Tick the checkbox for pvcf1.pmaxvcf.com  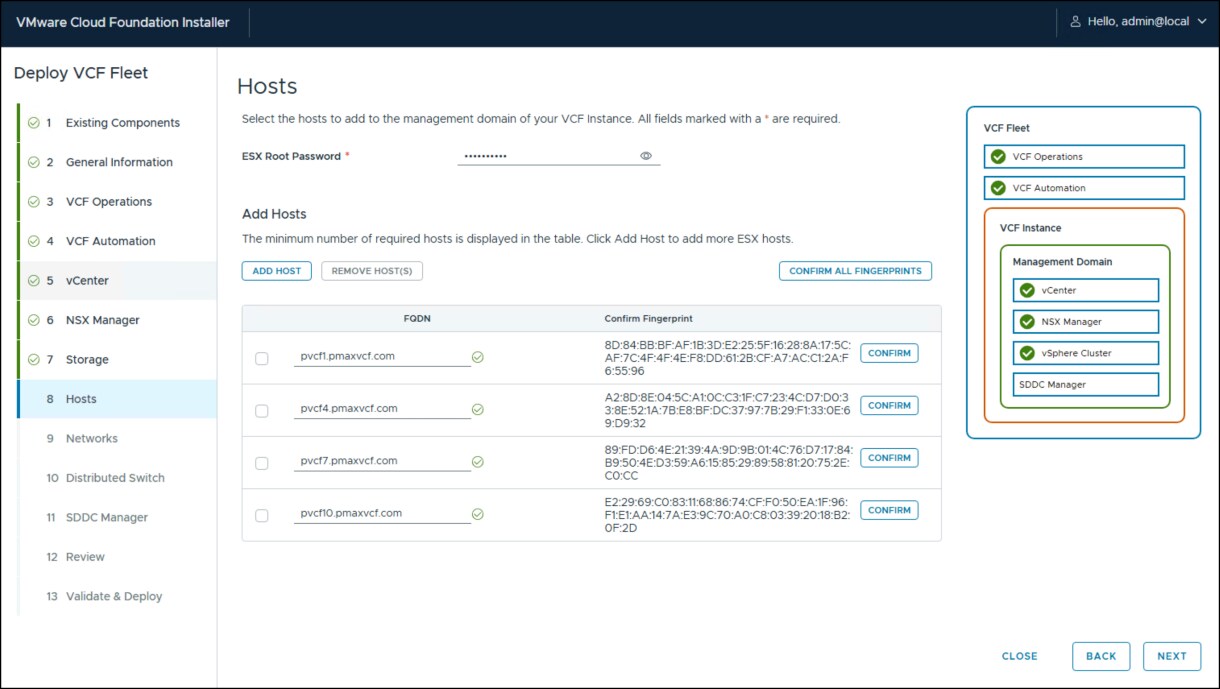click(x=262, y=358)
